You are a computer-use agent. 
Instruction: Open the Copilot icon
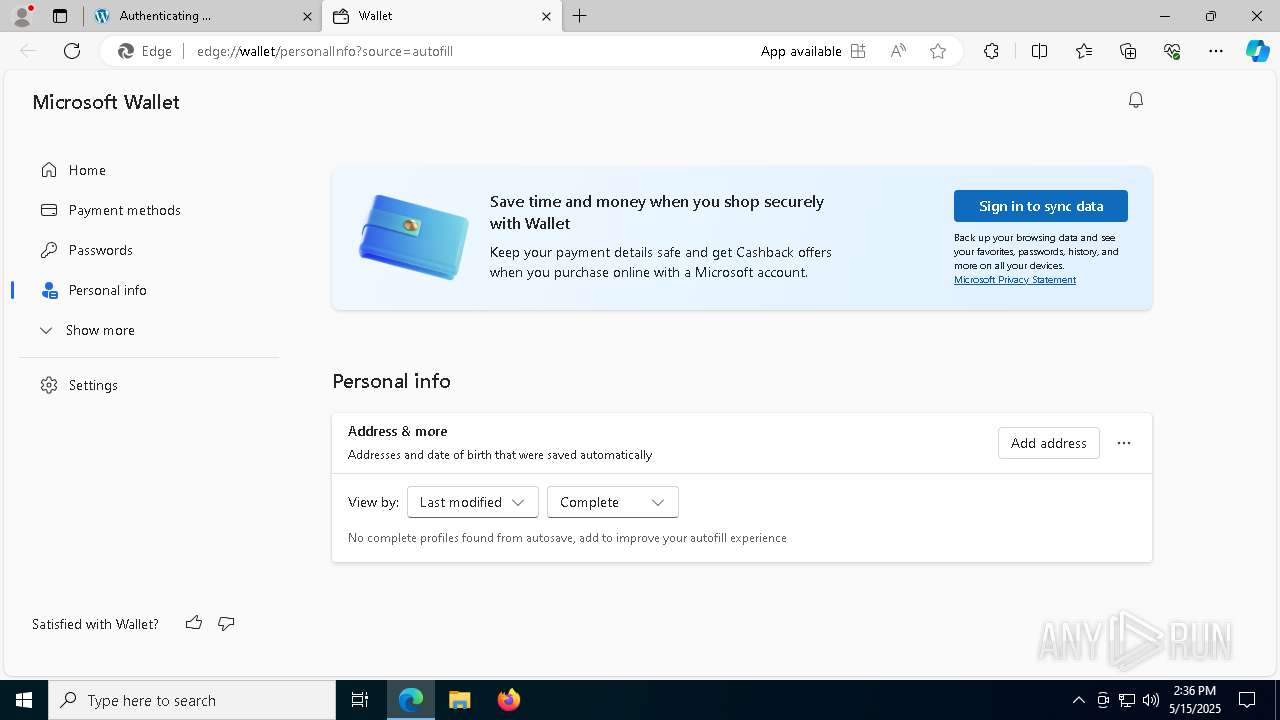(1257, 51)
